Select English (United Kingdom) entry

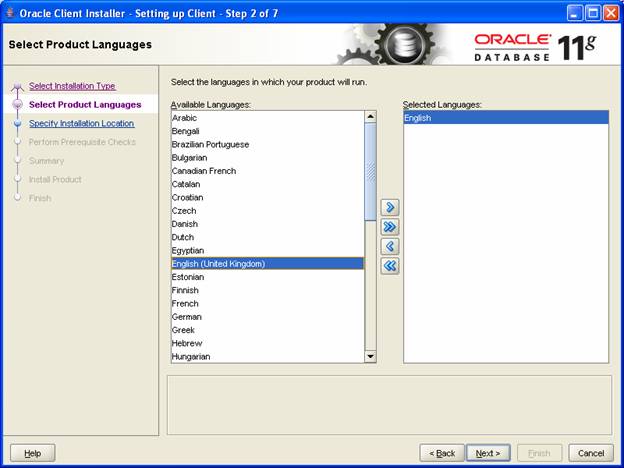click(267, 263)
